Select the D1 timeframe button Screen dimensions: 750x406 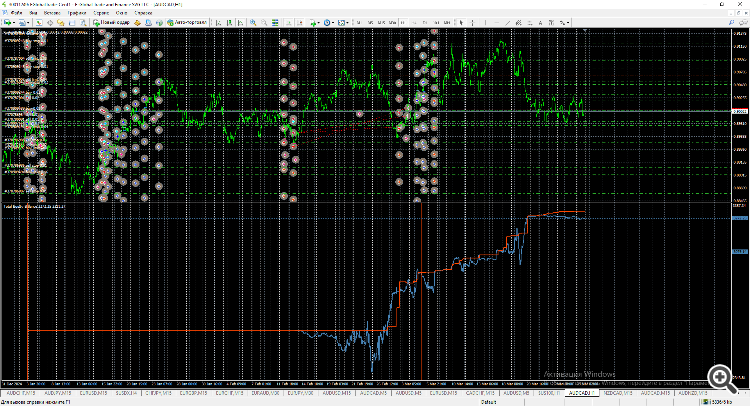point(425,22)
